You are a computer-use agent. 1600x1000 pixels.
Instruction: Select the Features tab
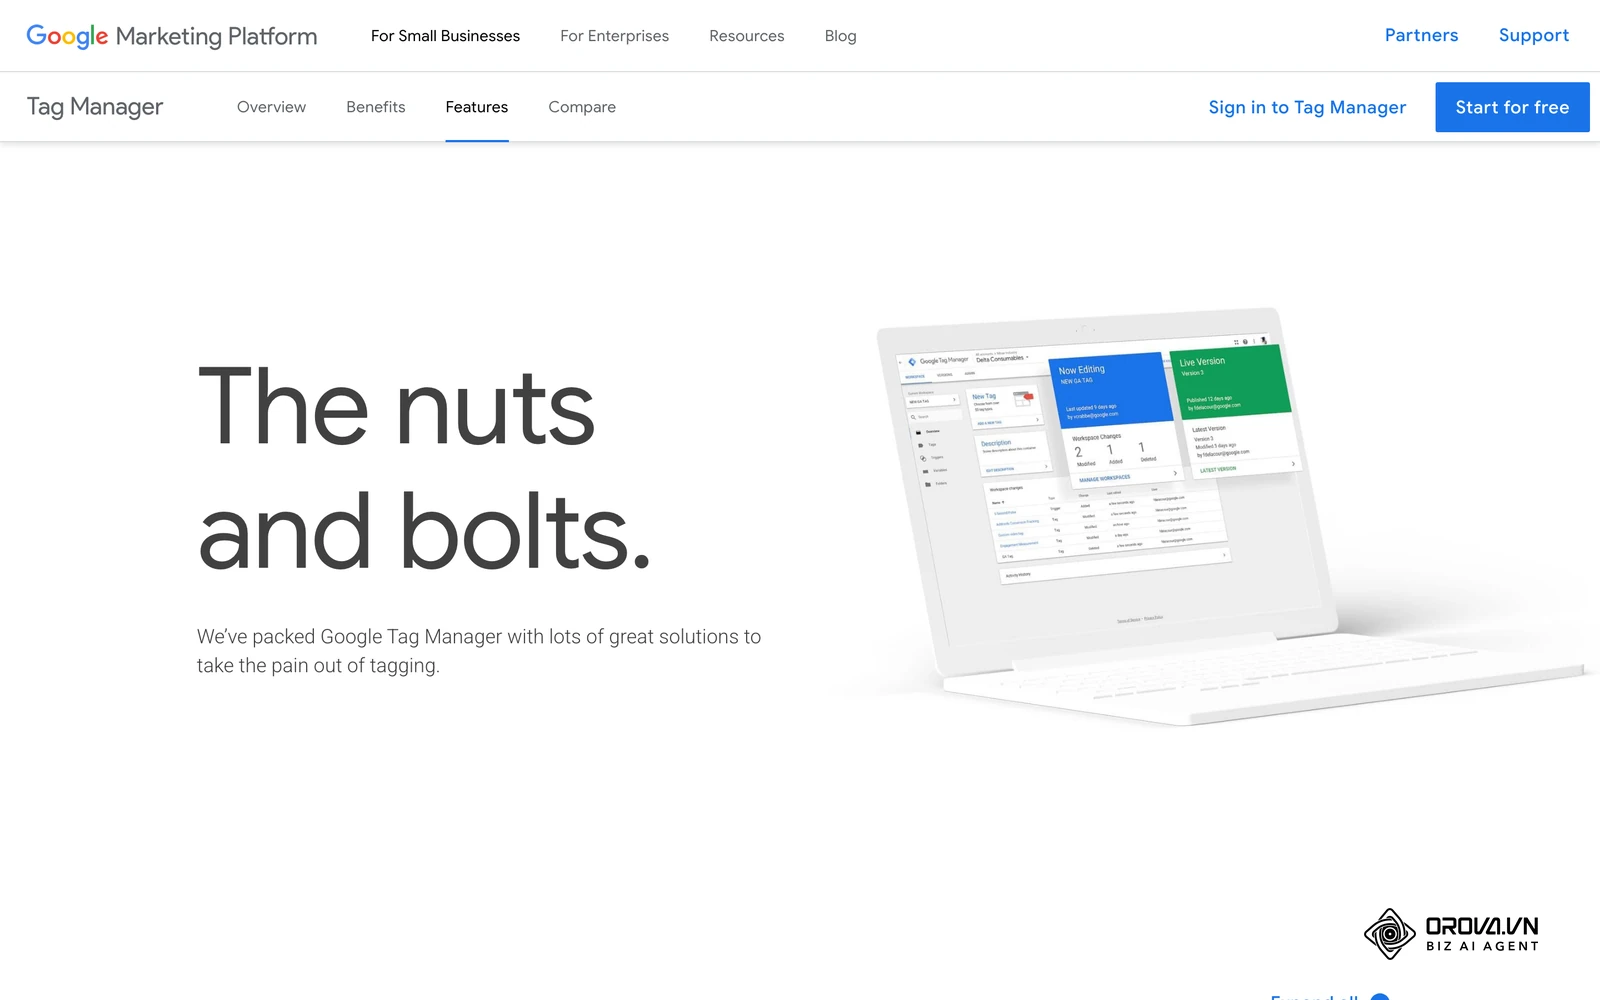pyautogui.click(x=477, y=107)
